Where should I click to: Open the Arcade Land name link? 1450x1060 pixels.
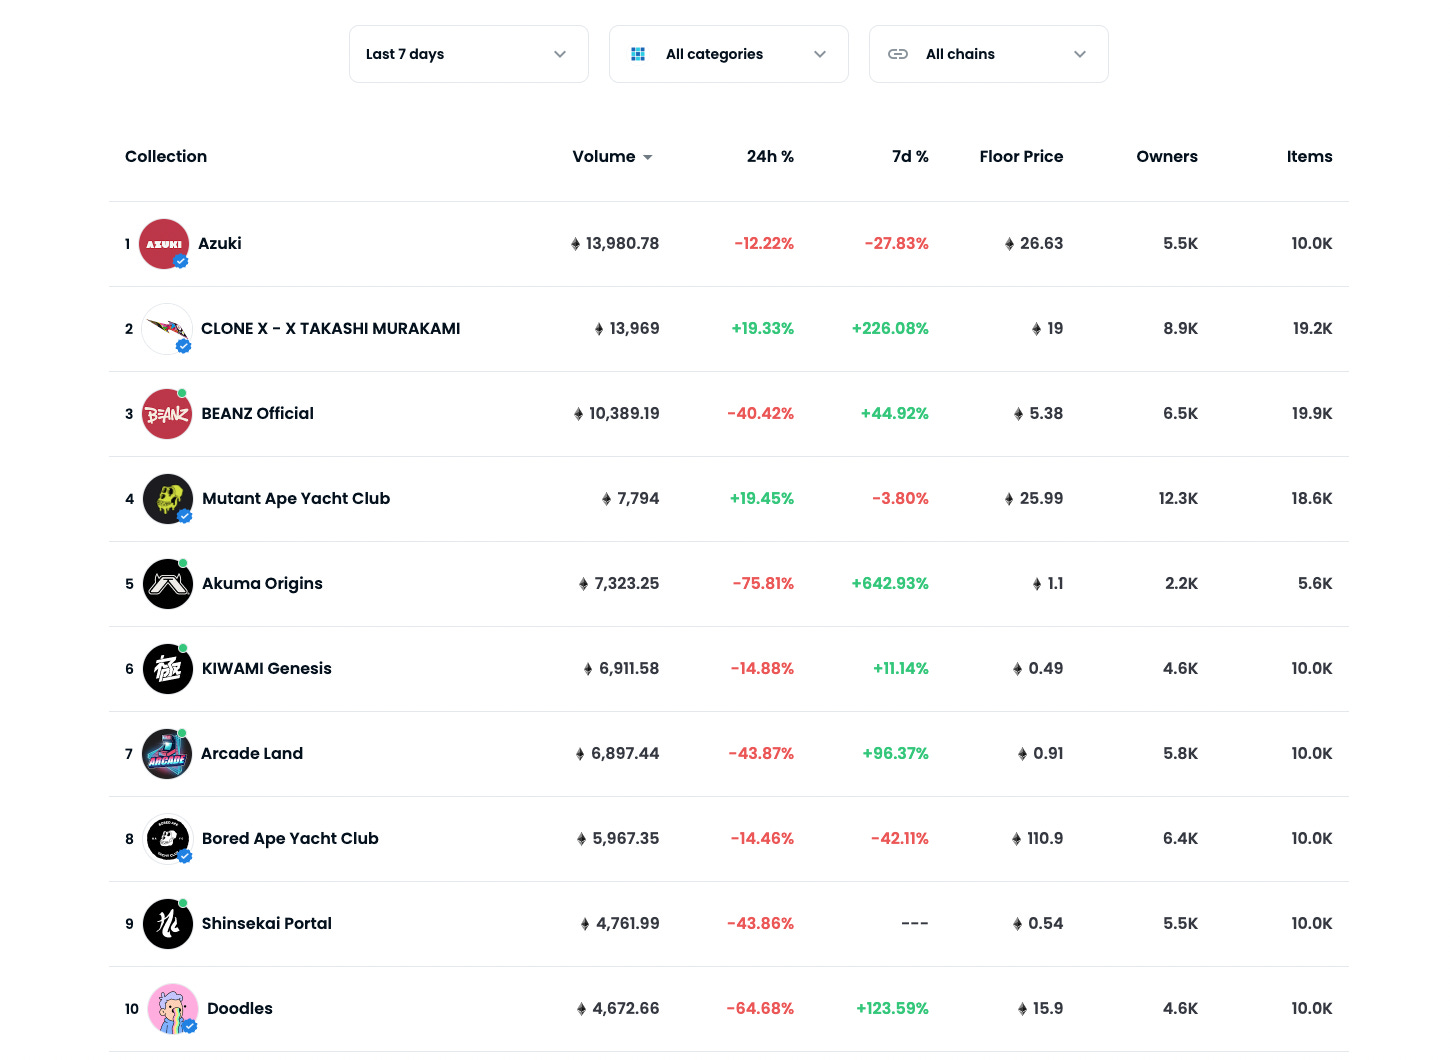click(x=252, y=754)
